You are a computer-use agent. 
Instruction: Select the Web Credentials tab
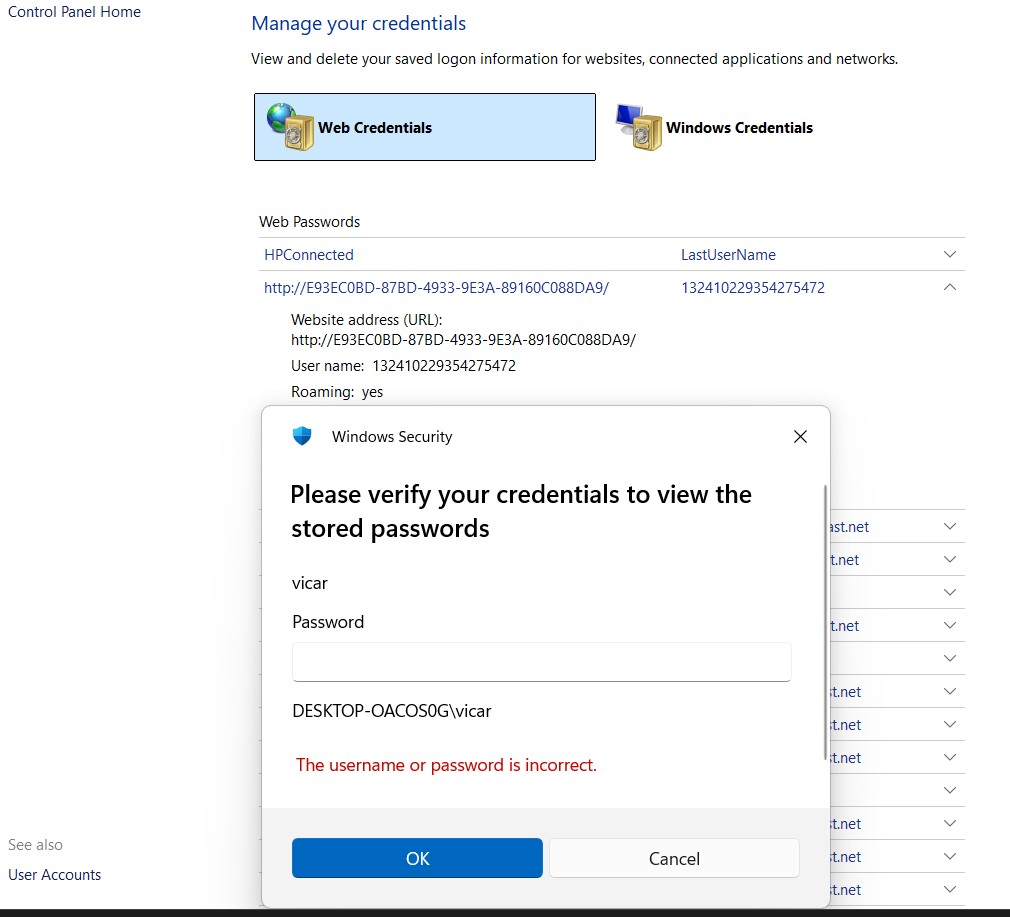(x=424, y=127)
